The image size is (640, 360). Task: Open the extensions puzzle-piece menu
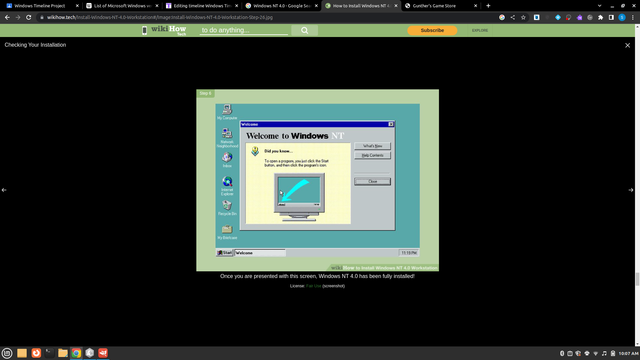tap(600, 18)
